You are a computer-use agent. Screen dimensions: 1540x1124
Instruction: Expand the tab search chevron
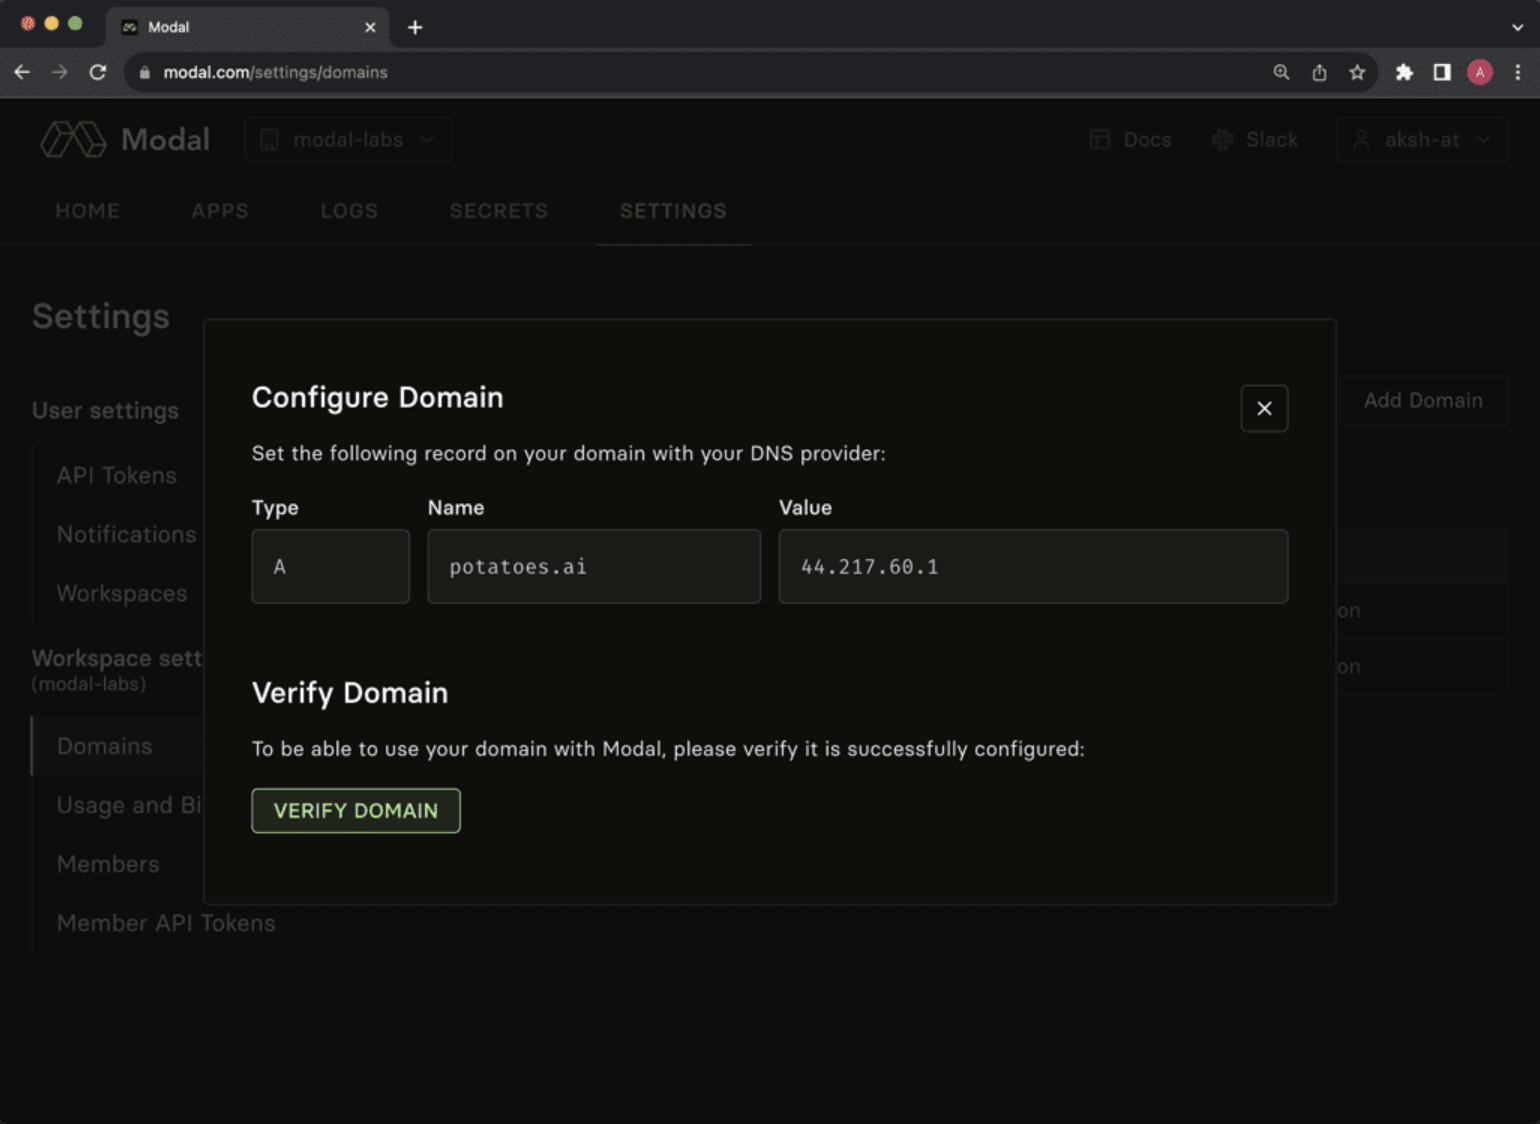[x=1518, y=27]
